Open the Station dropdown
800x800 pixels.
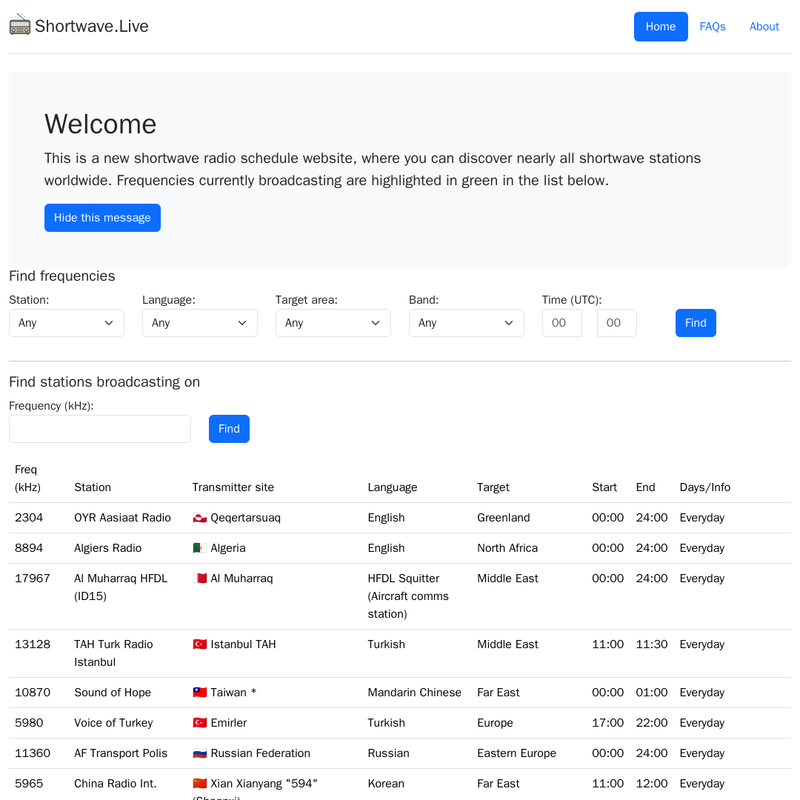66,323
